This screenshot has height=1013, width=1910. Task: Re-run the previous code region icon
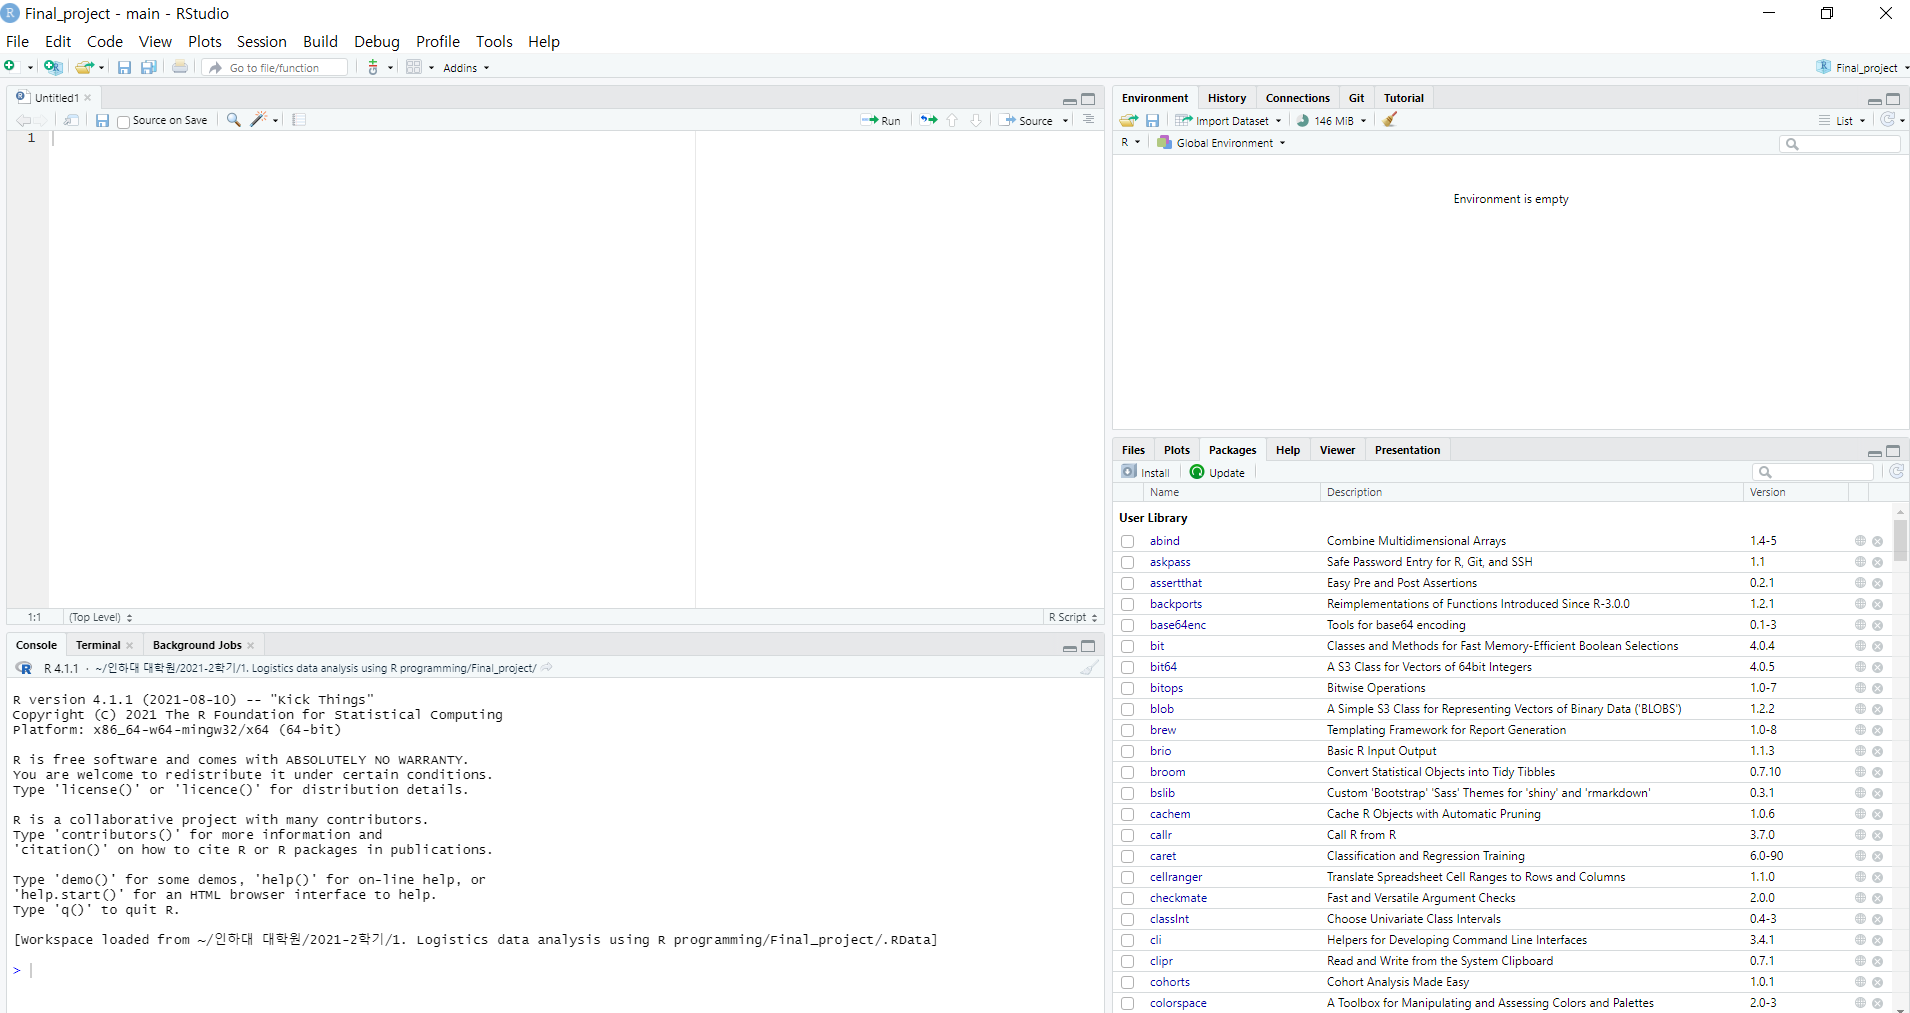point(929,120)
